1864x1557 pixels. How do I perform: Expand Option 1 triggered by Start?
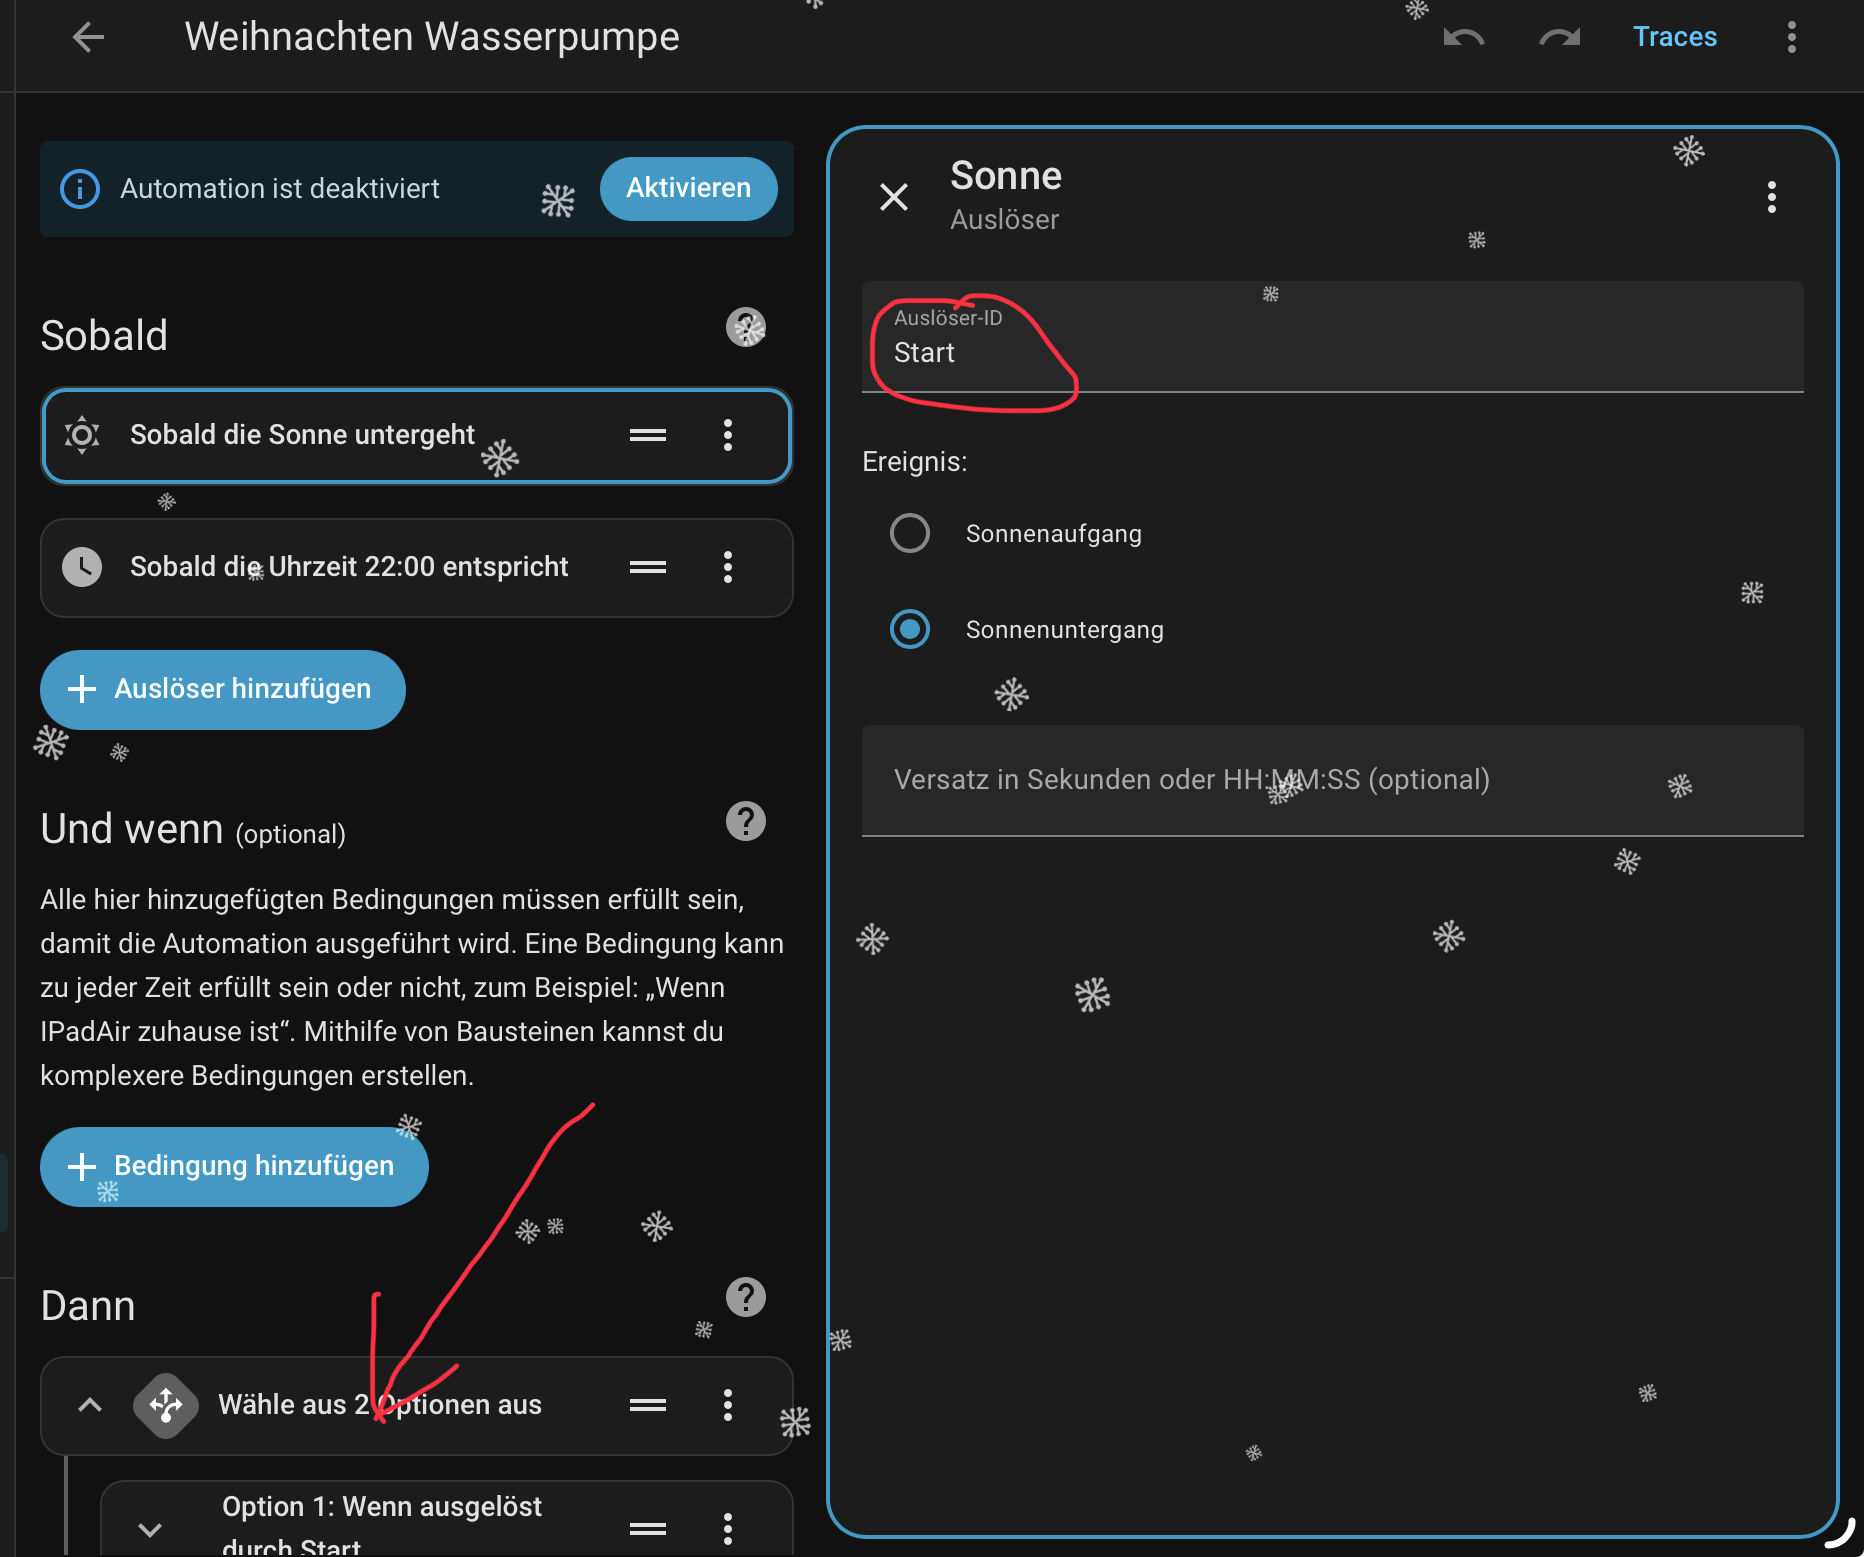150,1529
